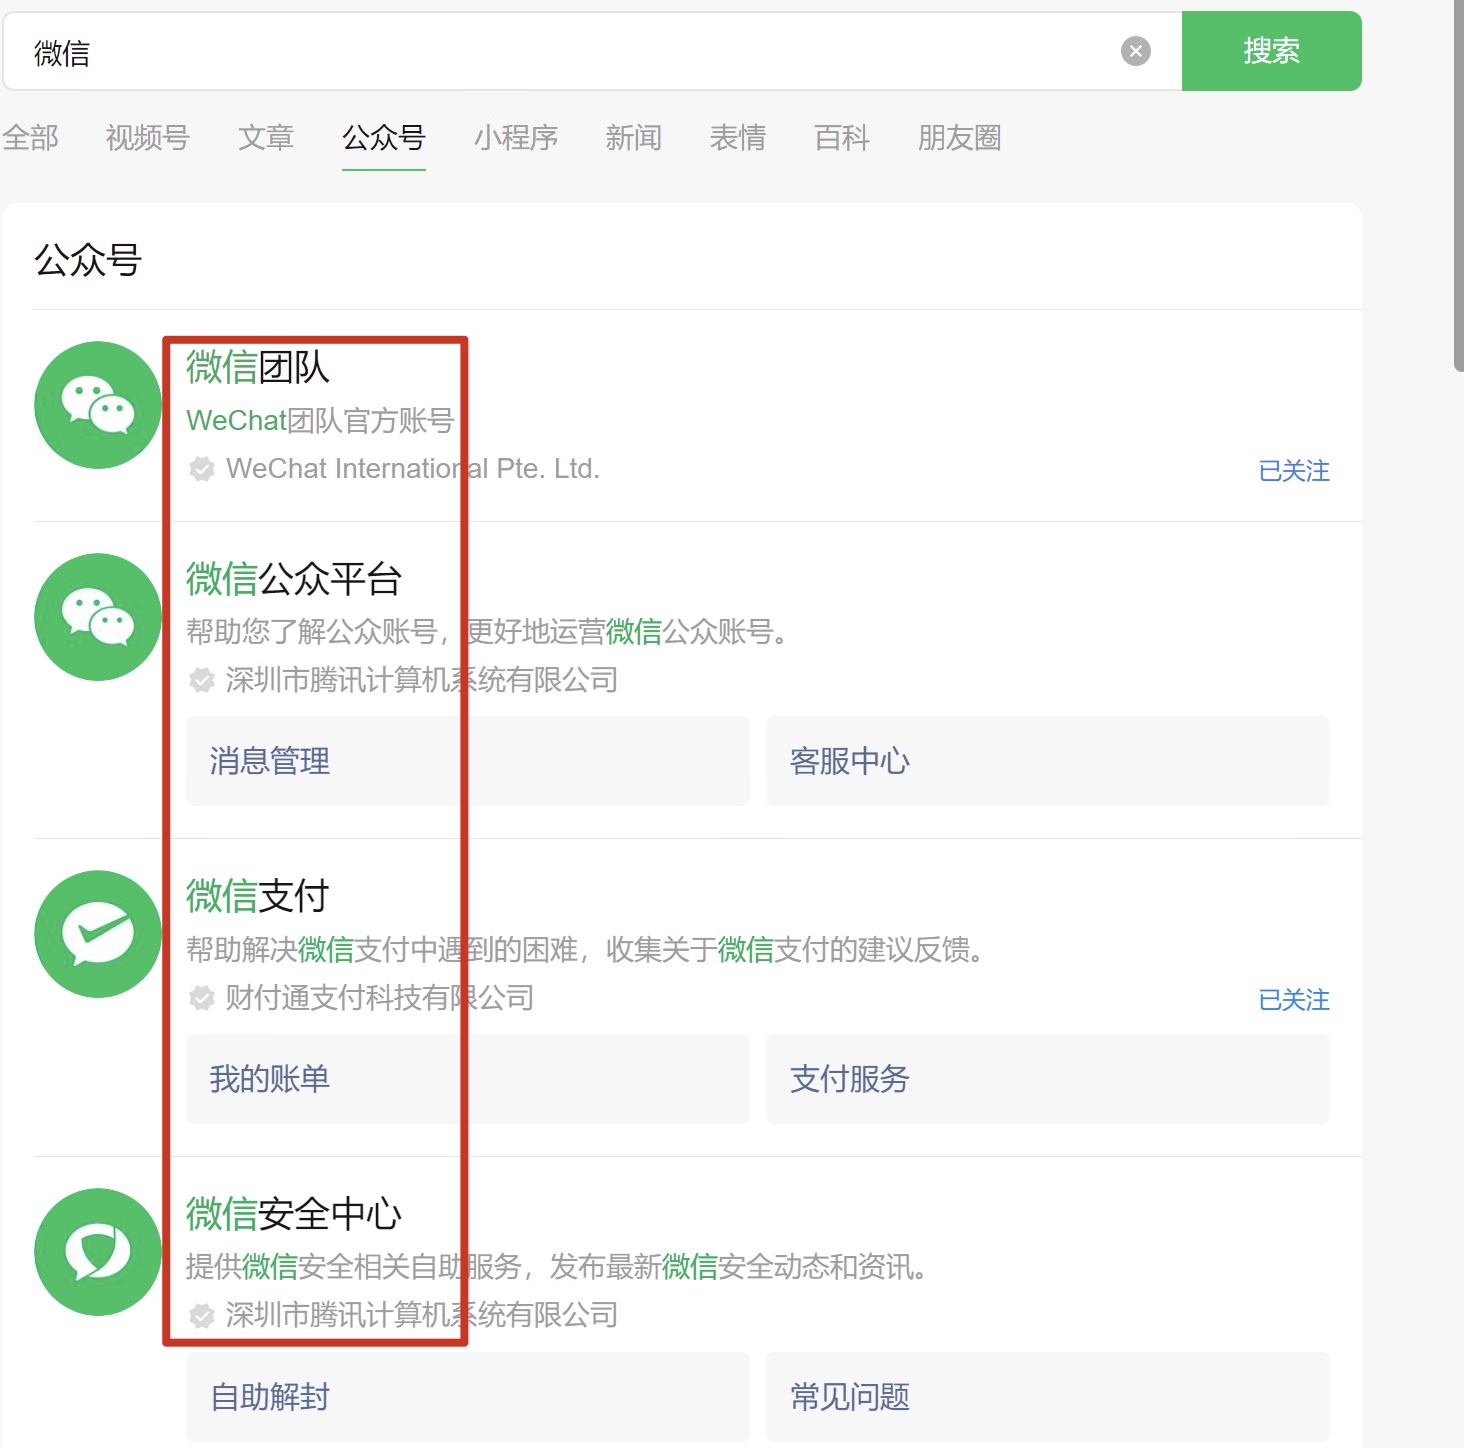1464x1448 pixels.
Task: Open the 小程序 tab
Action: (516, 138)
